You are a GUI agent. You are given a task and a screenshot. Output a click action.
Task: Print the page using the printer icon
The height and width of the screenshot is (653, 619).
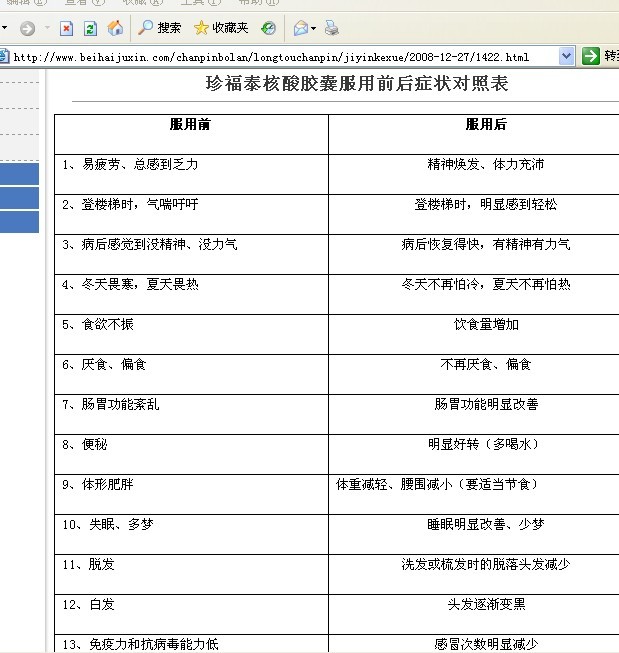point(331,28)
